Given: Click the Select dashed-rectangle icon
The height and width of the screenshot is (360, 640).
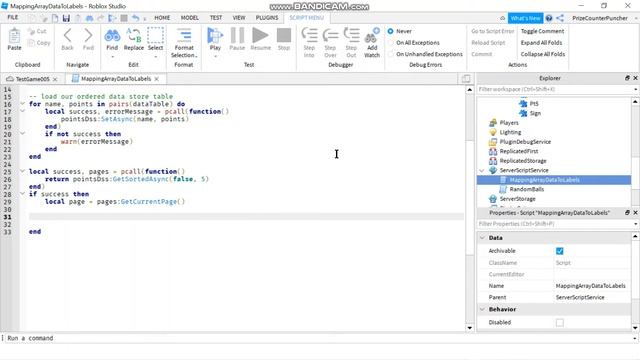Looking at the screenshot, I should tap(155, 36).
